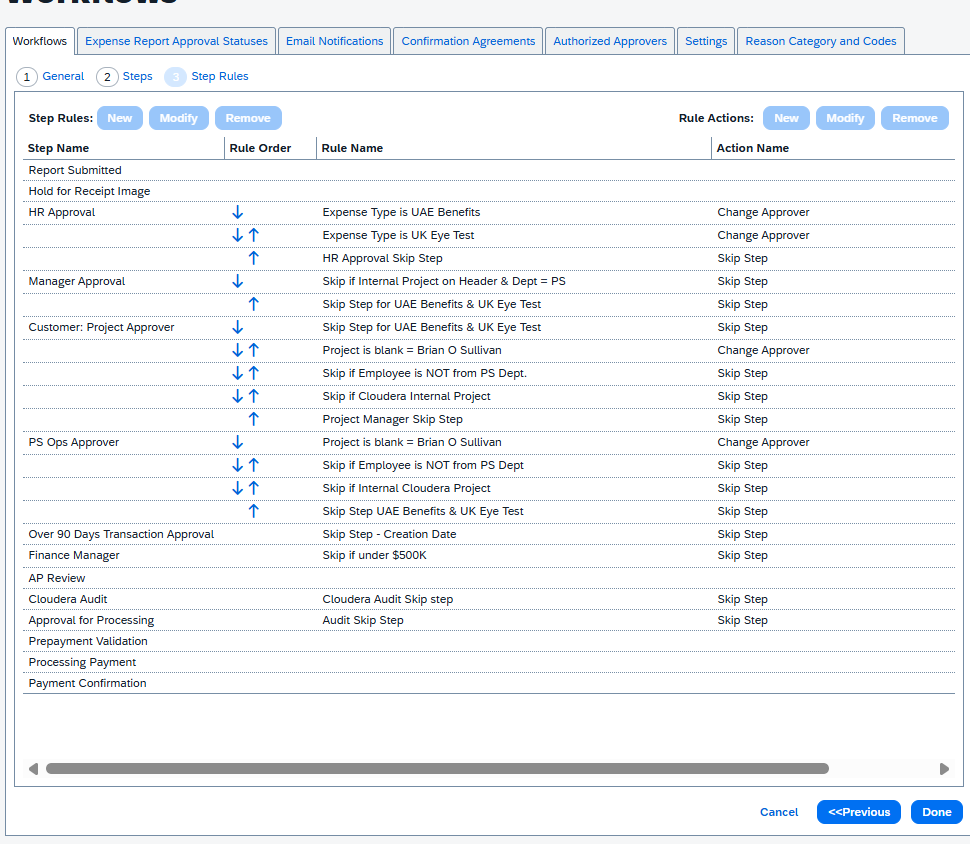The height and width of the screenshot is (844, 970).
Task: Select the Hold for Receipt Image row
Action: coord(489,191)
